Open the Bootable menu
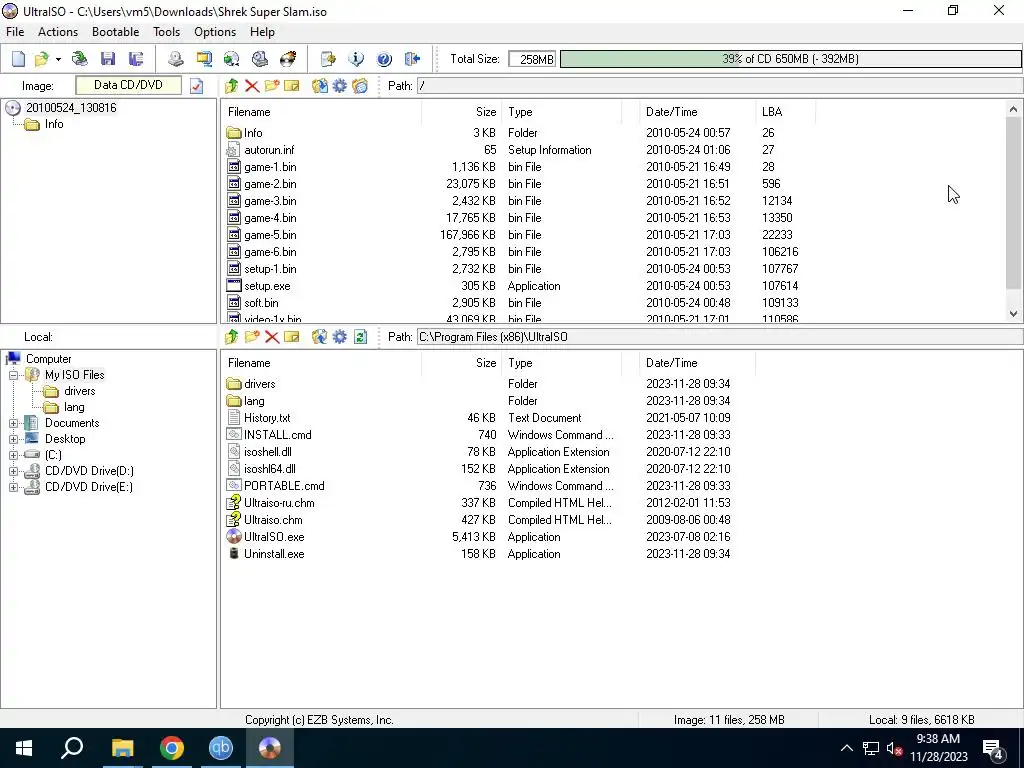 [116, 32]
